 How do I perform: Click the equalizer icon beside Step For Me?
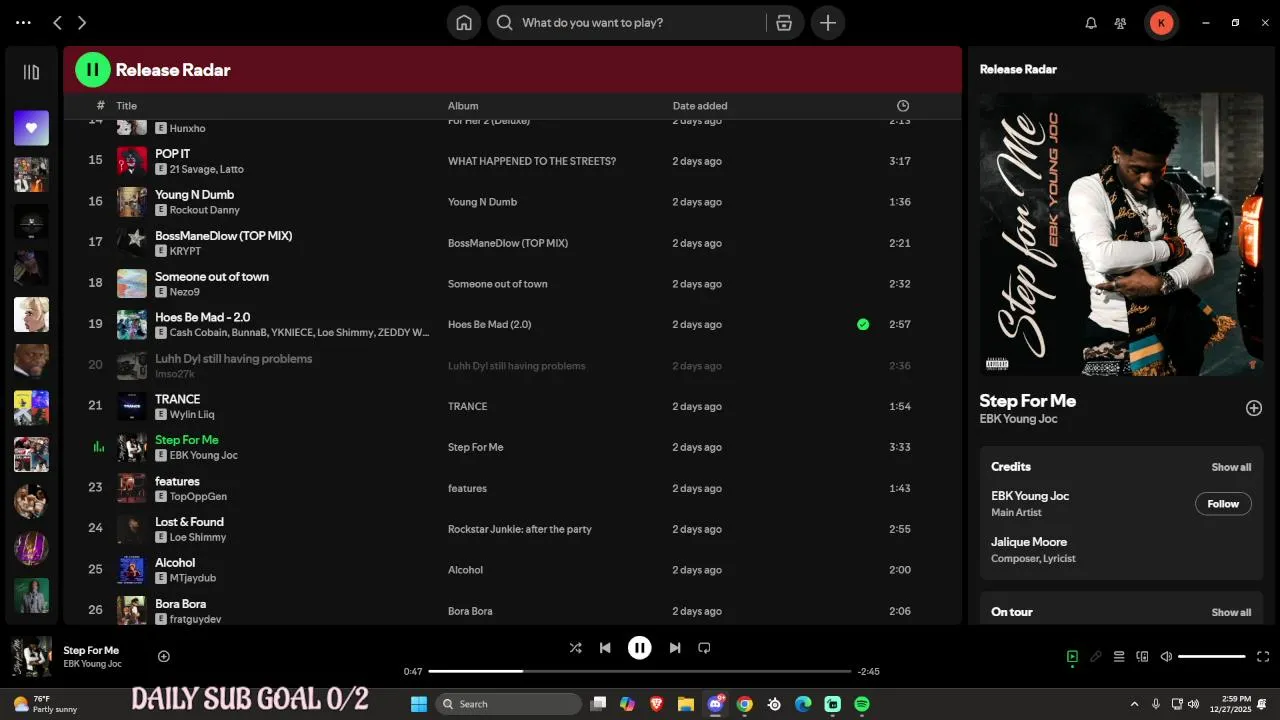(98, 447)
